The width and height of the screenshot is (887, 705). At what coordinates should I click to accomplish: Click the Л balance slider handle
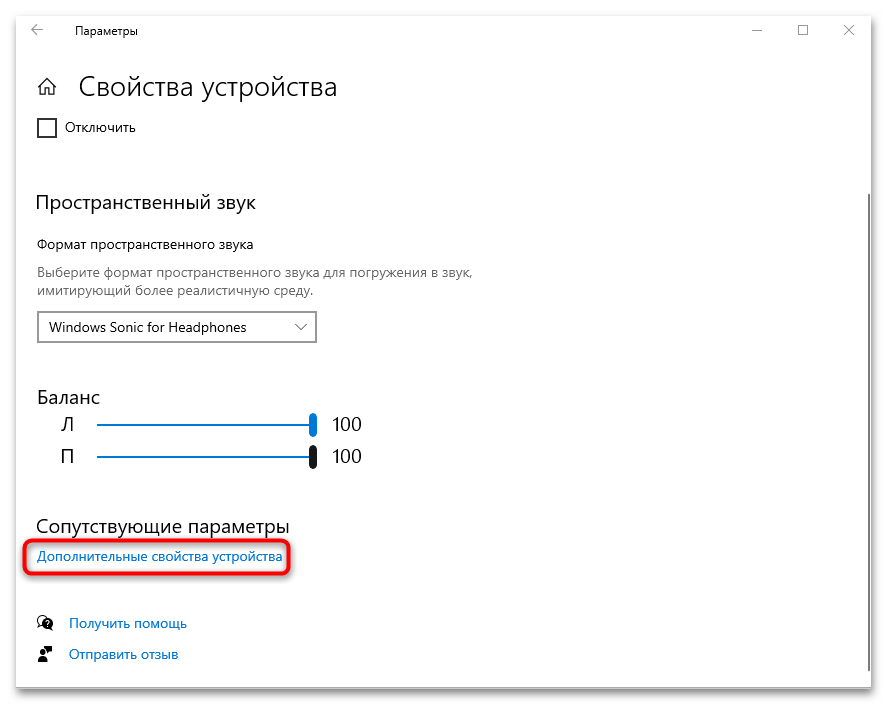[313, 425]
